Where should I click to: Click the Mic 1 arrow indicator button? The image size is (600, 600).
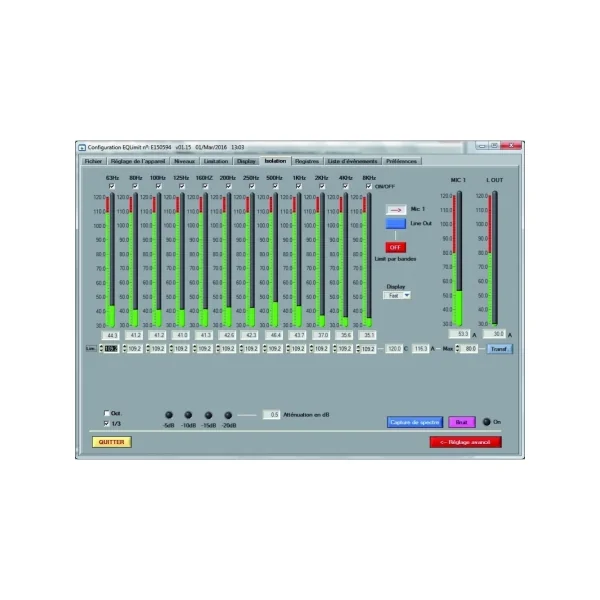(396, 210)
